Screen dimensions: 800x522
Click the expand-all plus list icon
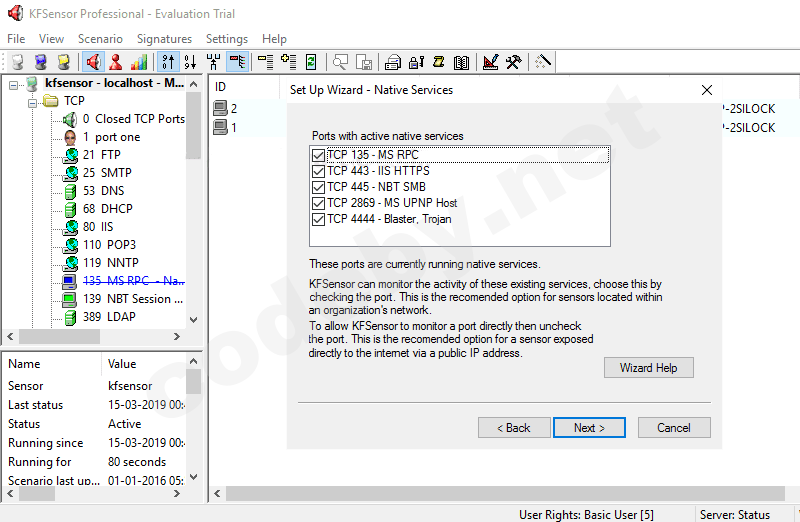click(x=288, y=62)
